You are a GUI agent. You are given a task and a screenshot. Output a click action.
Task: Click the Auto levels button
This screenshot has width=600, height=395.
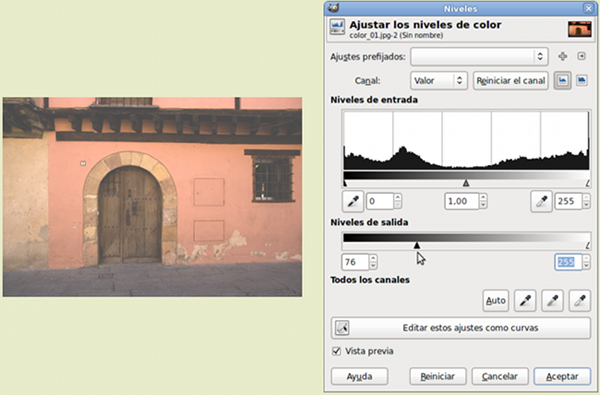496,301
